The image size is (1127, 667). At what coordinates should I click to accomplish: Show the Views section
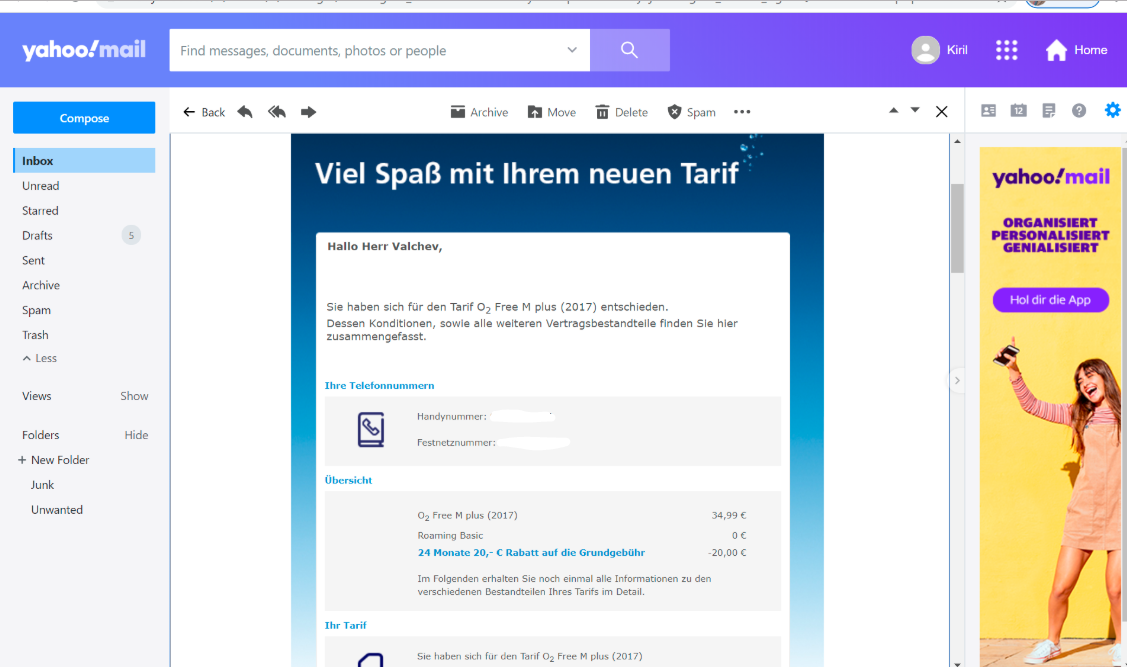[134, 396]
